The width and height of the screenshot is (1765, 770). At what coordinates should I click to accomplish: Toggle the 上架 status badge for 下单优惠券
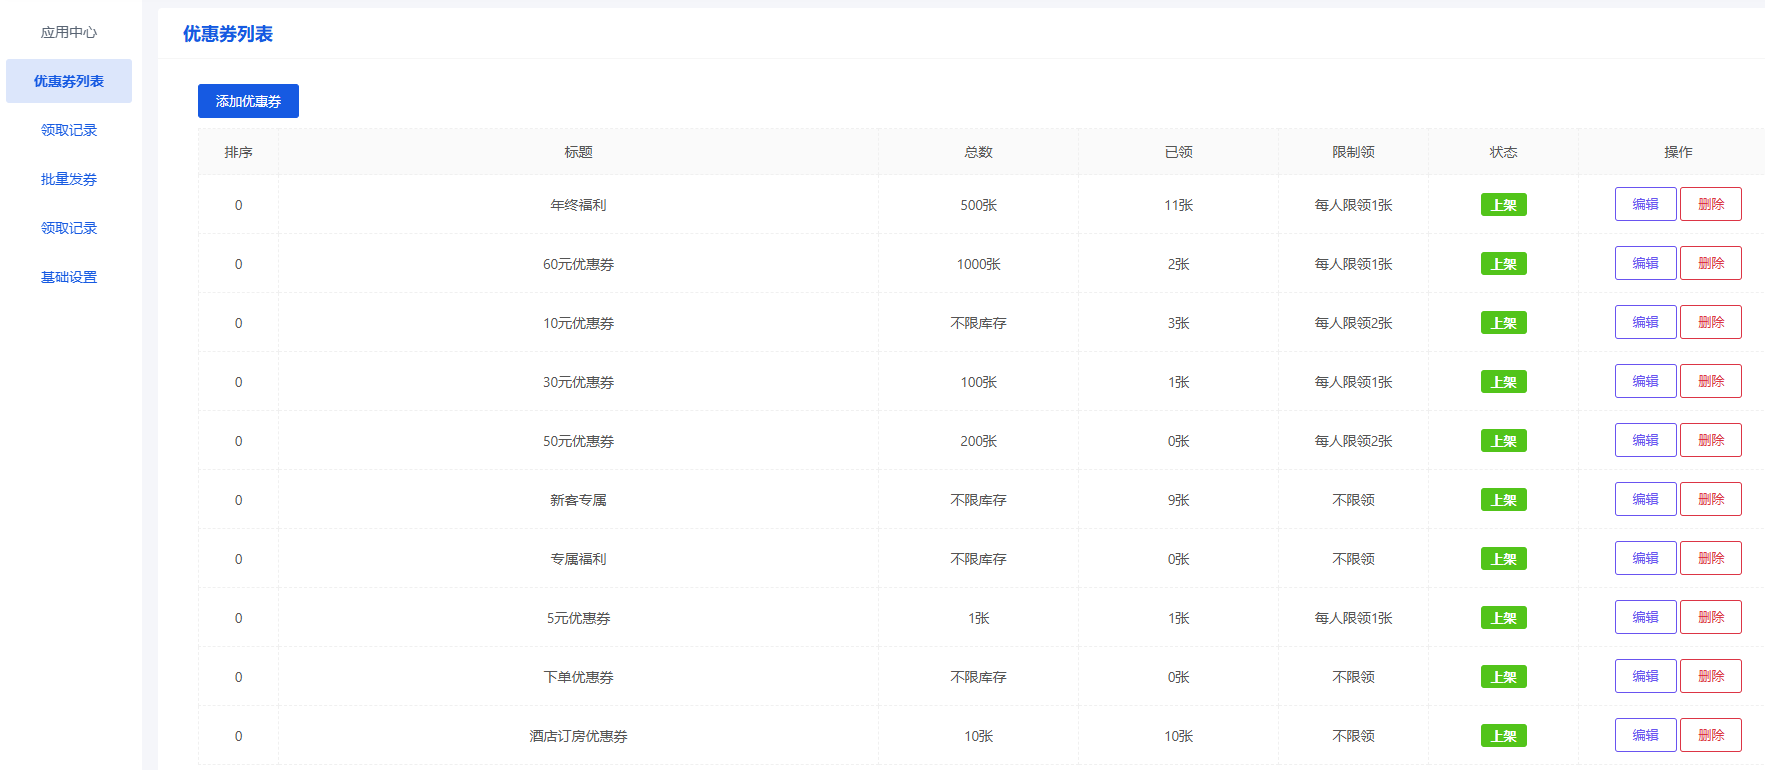click(x=1503, y=677)
